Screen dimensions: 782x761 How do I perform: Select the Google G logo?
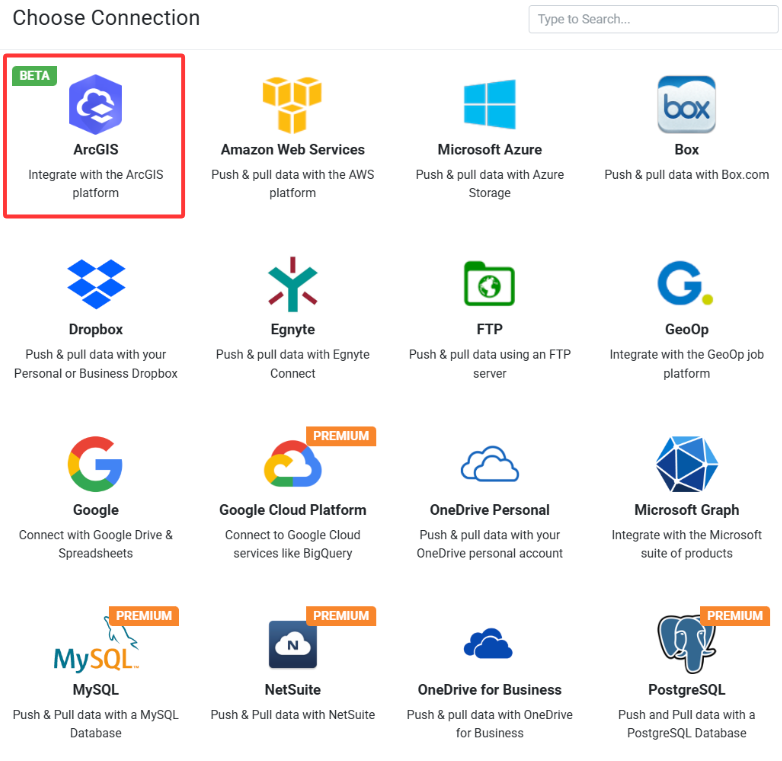(95, 464)
